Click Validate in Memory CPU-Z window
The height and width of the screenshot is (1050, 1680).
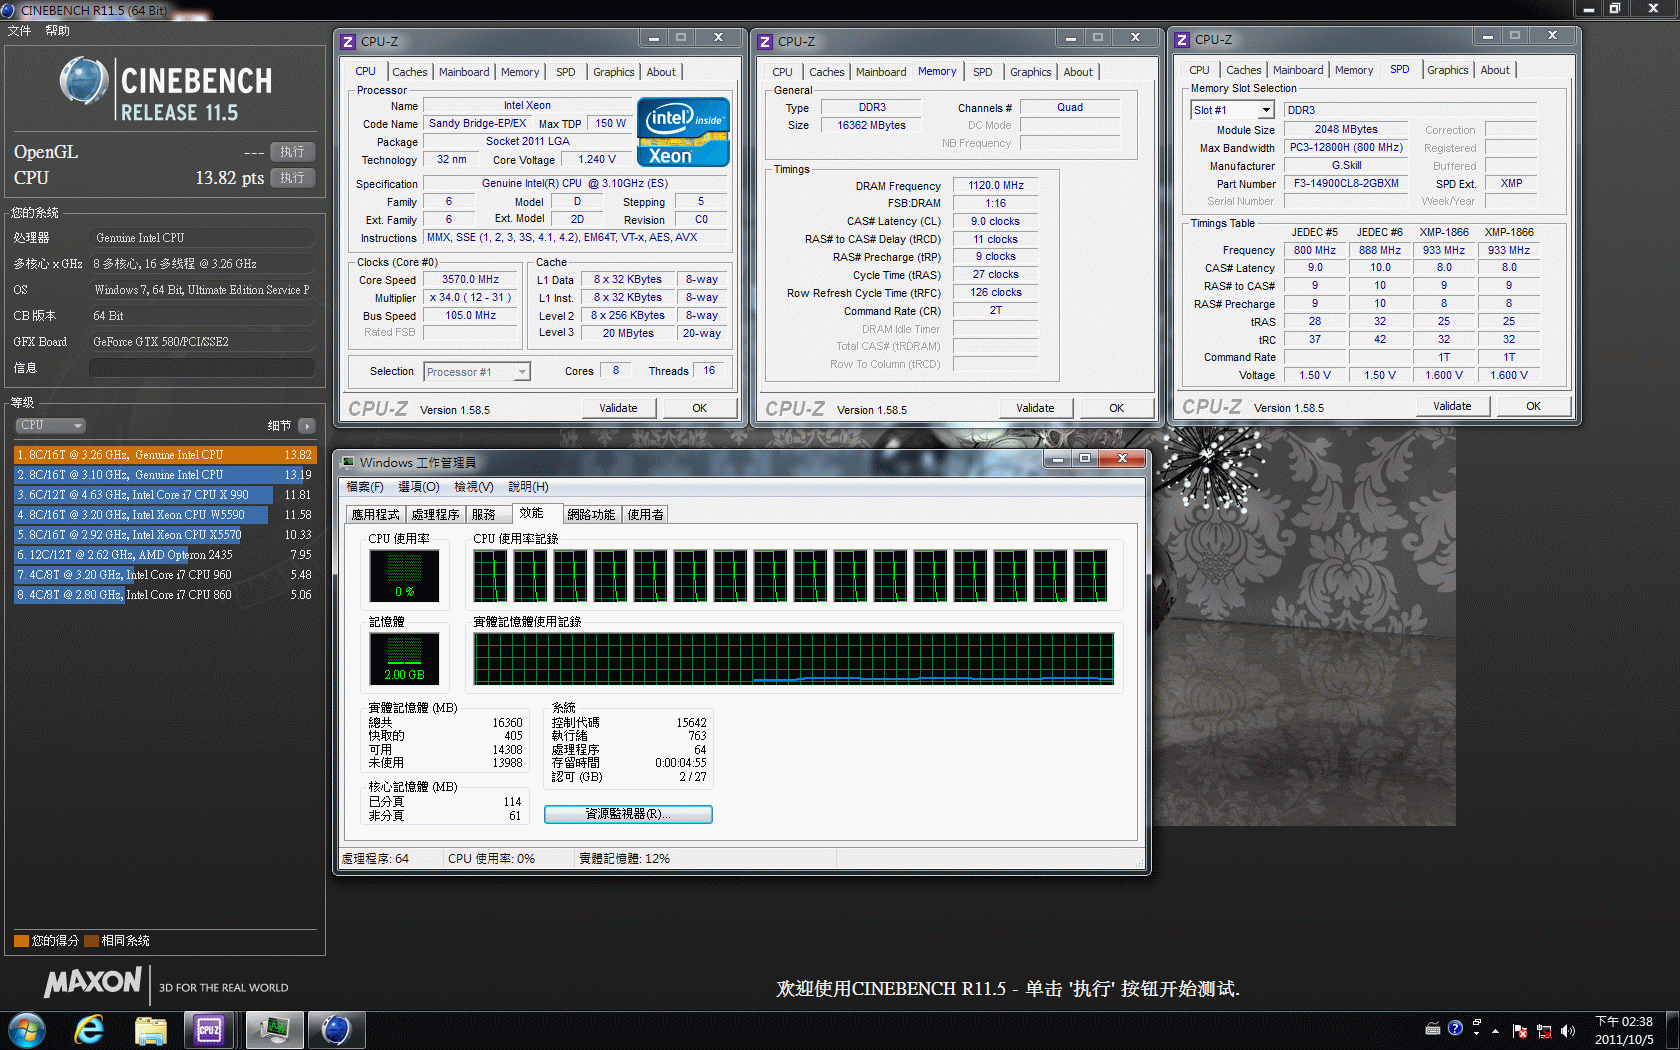1035,408
